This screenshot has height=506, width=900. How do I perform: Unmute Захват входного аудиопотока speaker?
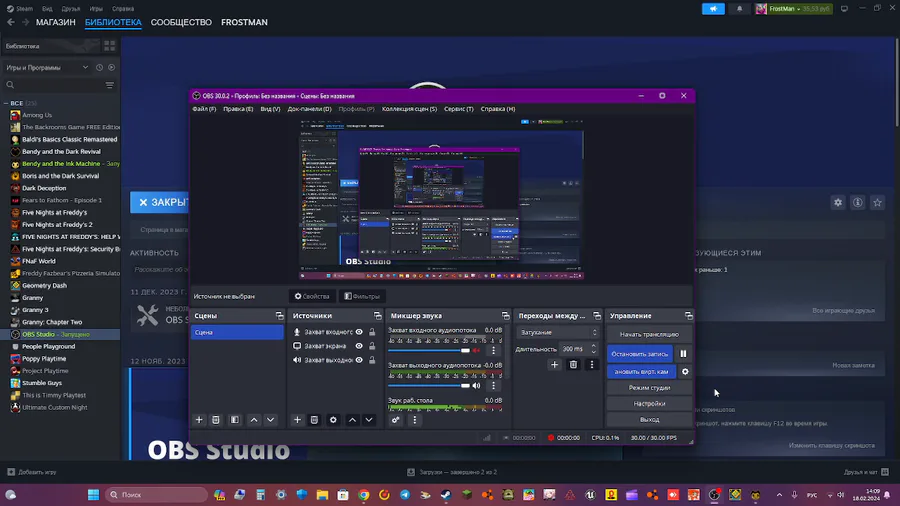tap(476, 350)
